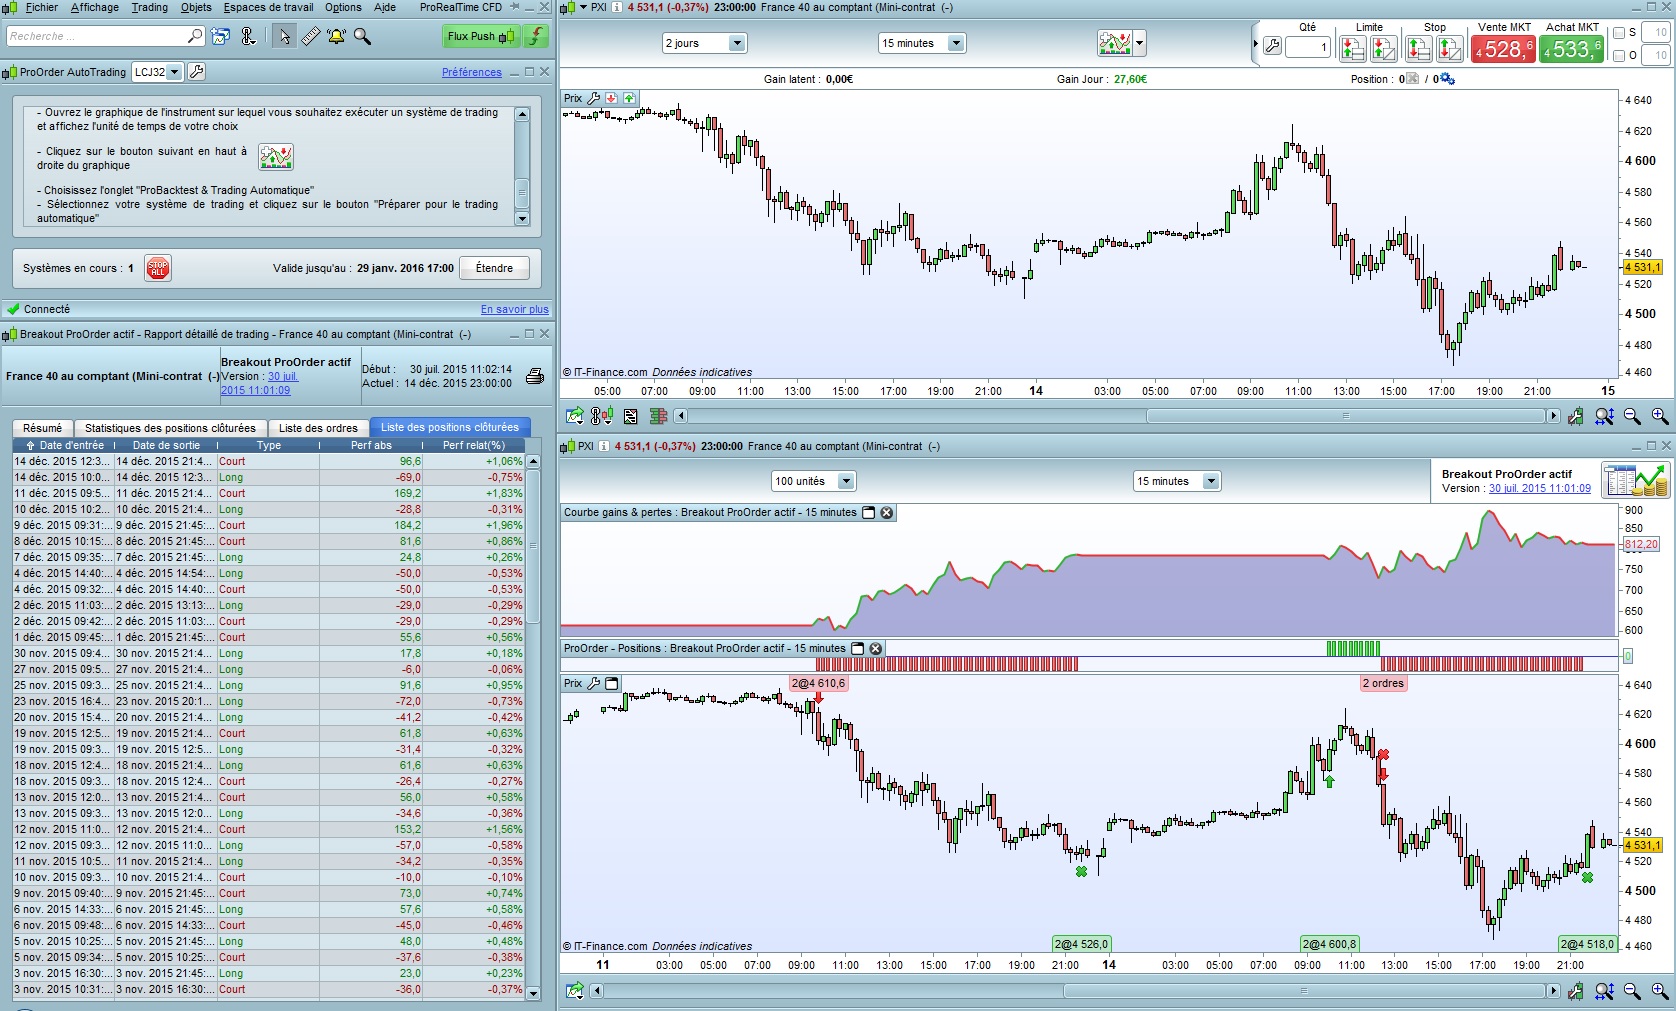Close the gains and losses curve panel
This screenshot has height=1011, width=1676.
coord(886,513)
